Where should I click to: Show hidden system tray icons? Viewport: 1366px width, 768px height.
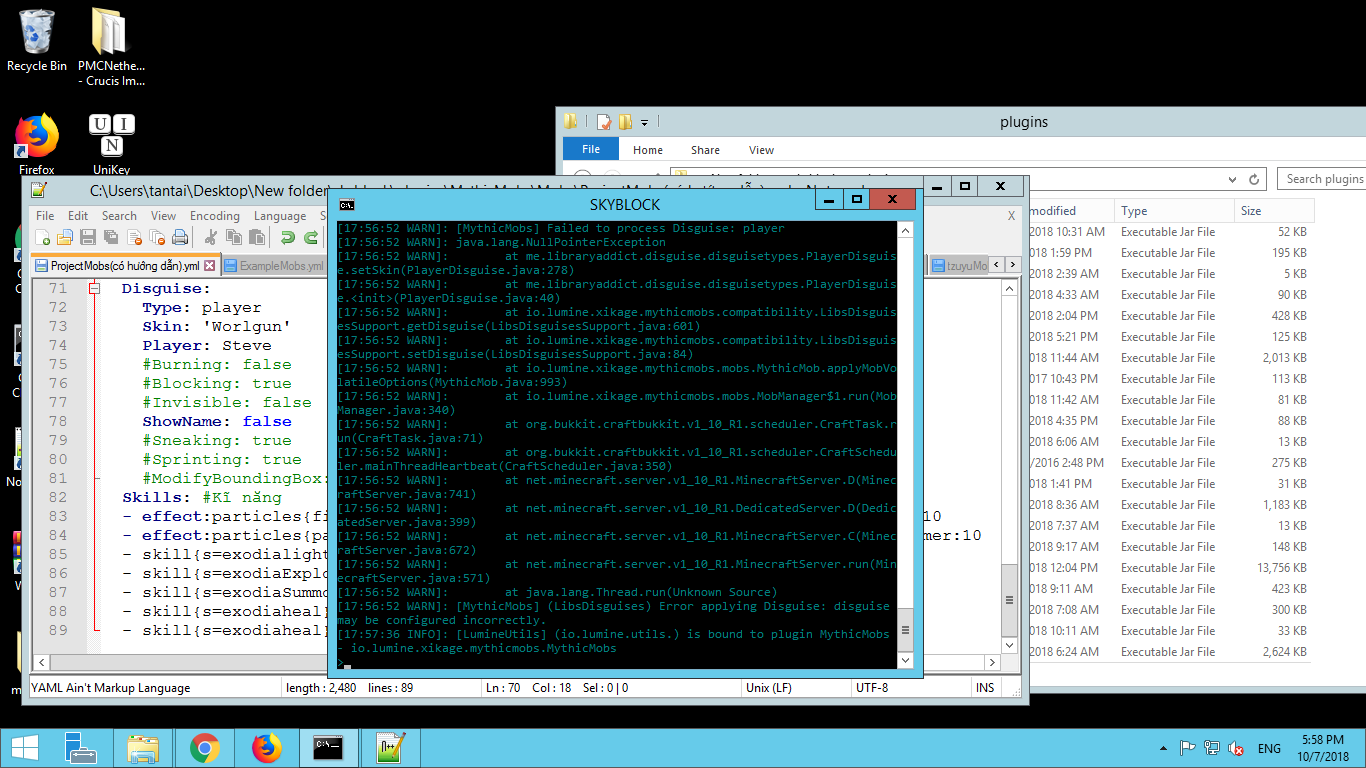coord(1162,748)
